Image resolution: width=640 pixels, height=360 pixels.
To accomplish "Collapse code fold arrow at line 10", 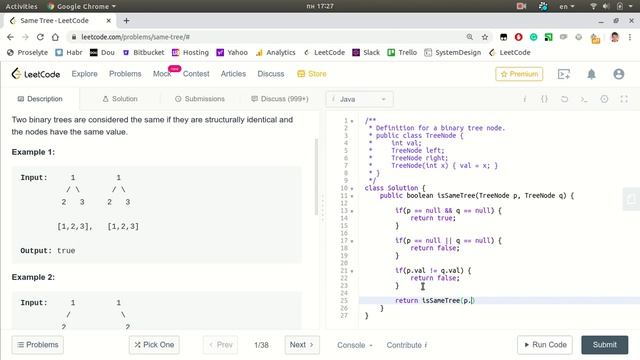I will 352,189.
